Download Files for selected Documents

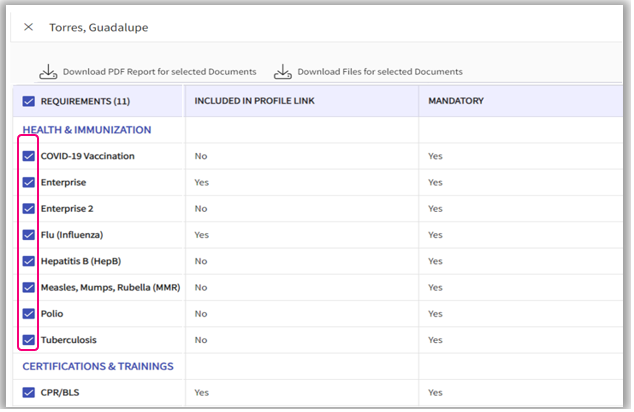pyautogui.click(x=379, y=72)
